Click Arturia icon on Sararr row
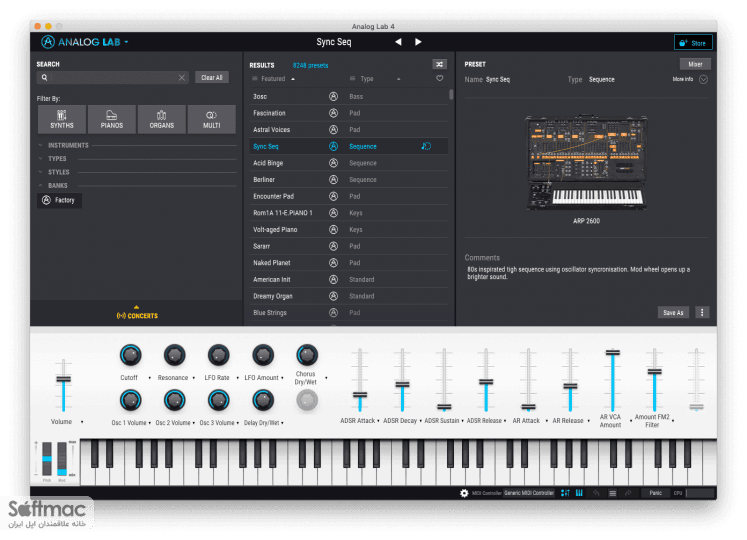Viewport: 747px width, 540px height. point(333,246)
